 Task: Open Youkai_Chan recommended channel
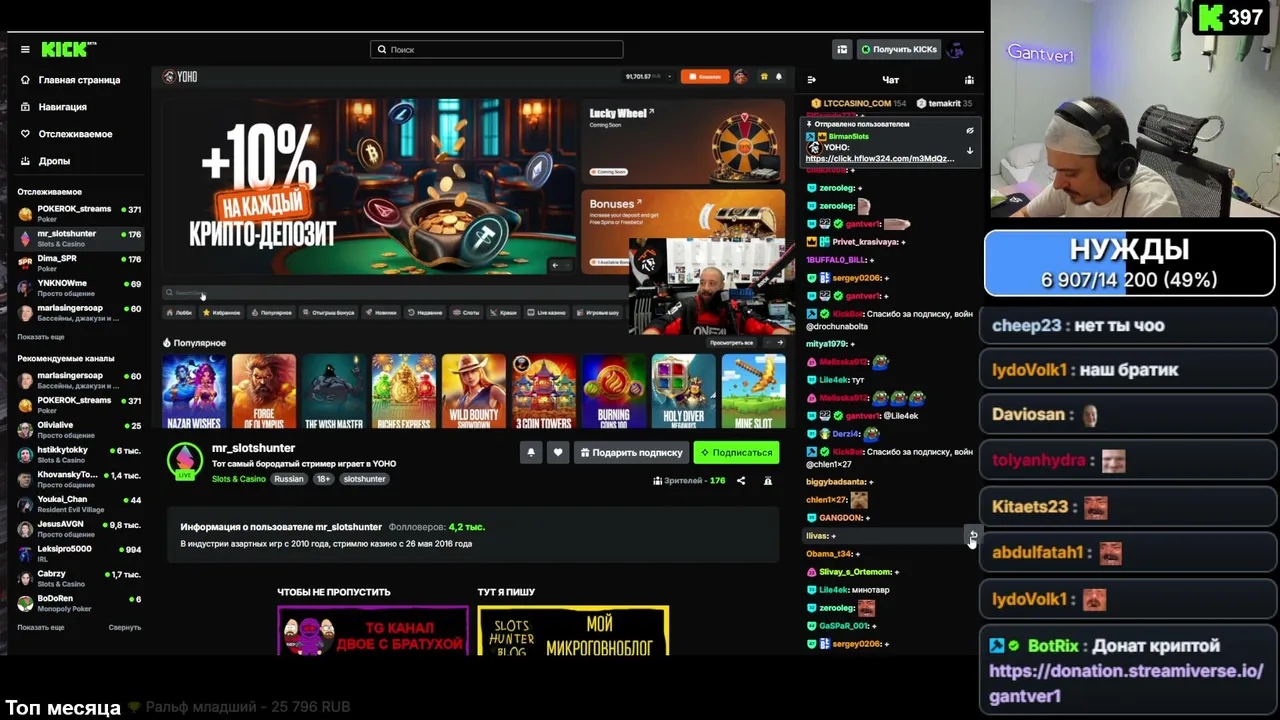coord(80,503)
